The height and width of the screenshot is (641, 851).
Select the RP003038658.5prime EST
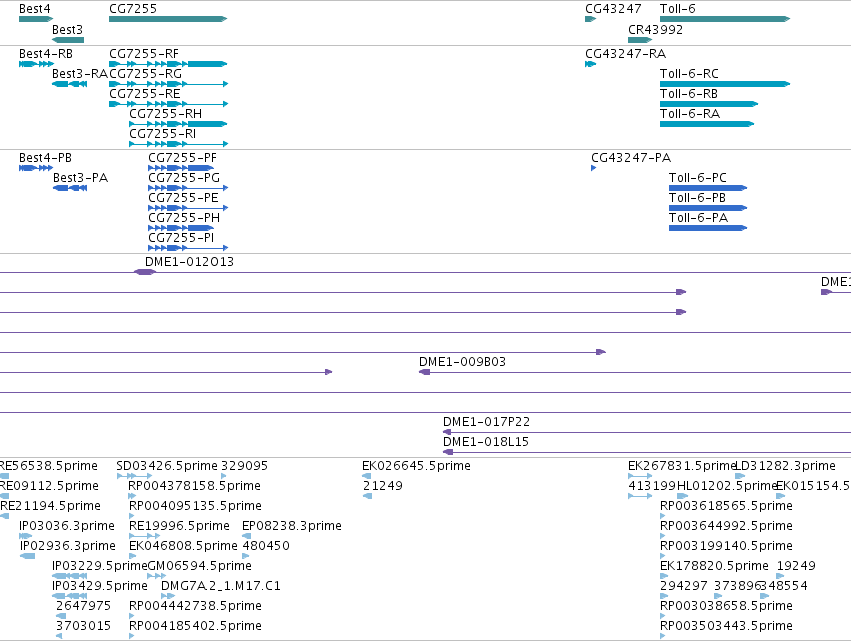pyautogui.click(x=663, y=617)
